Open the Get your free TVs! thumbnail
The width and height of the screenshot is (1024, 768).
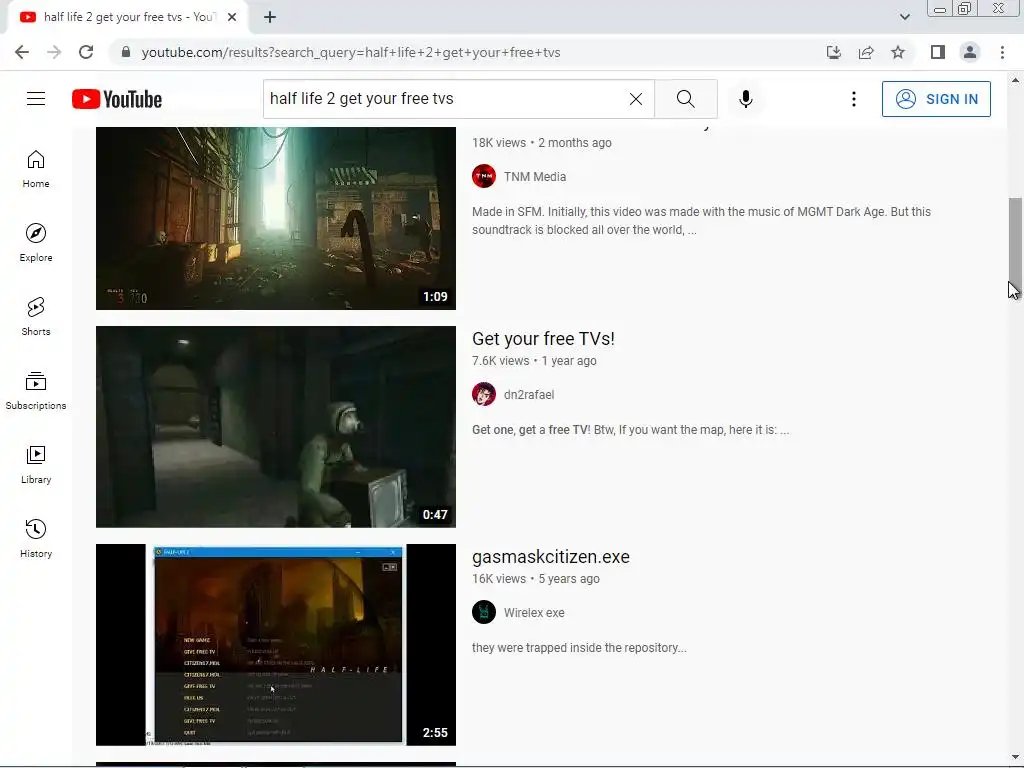pos(276,426)
